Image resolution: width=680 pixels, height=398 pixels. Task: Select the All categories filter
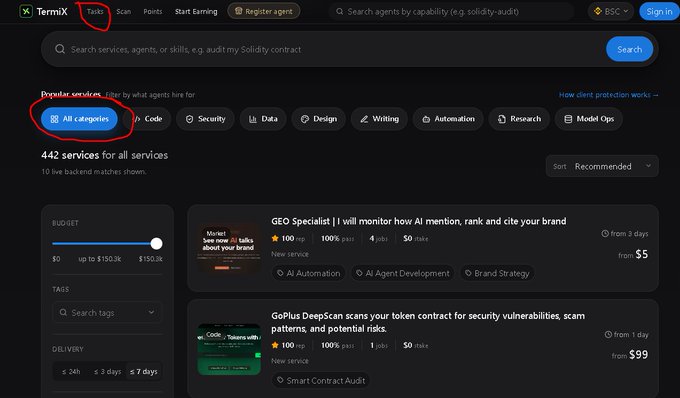(79, 119)
